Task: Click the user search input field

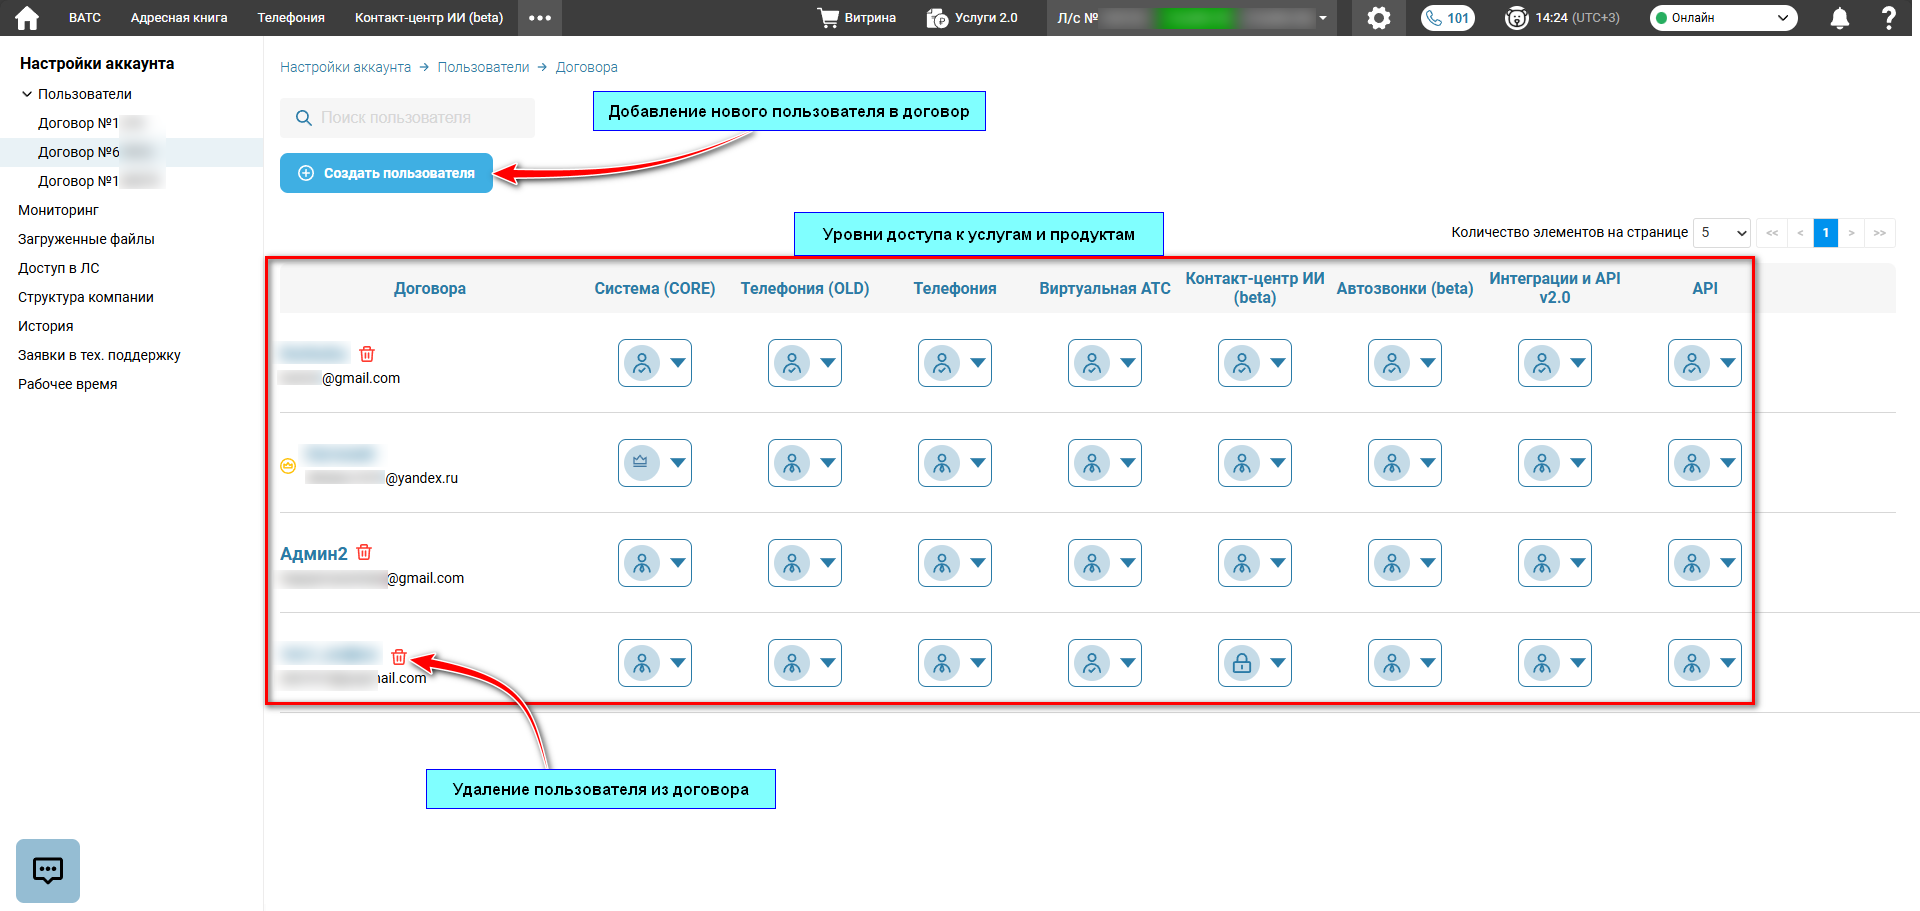Action: 407,118
